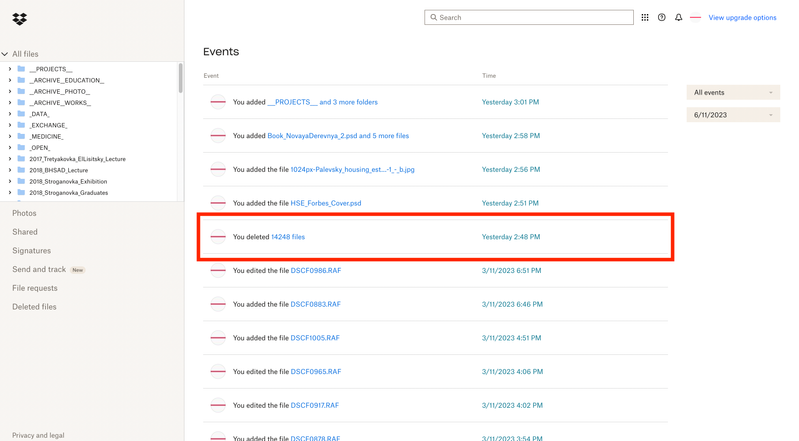Click the Dropbox logo icon
This screenshot has width=799, height=441.
coord(19,18)
